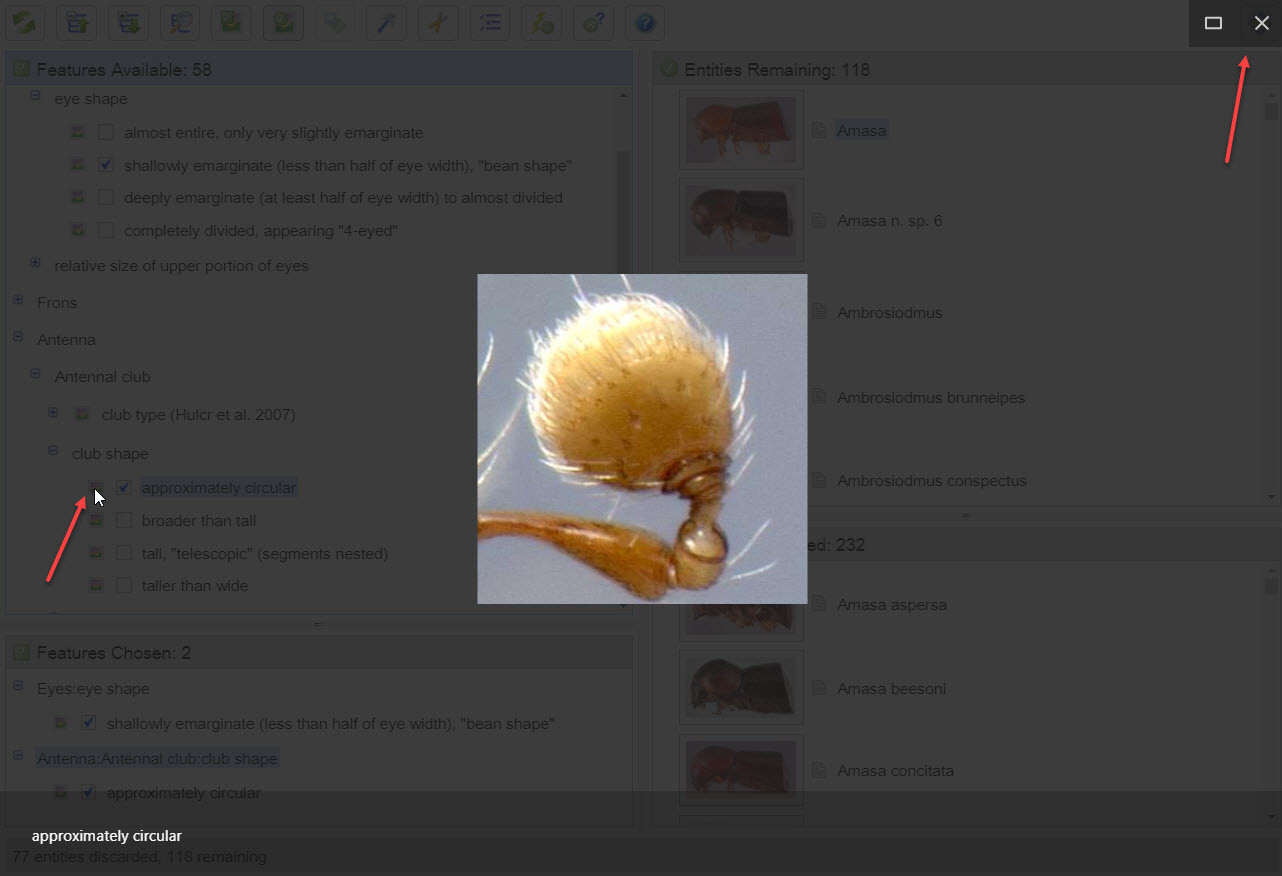The height and width of the screenshot is (876, 1282).
Task: Open the list ordering toolbar icon
Action: (490, 23)
